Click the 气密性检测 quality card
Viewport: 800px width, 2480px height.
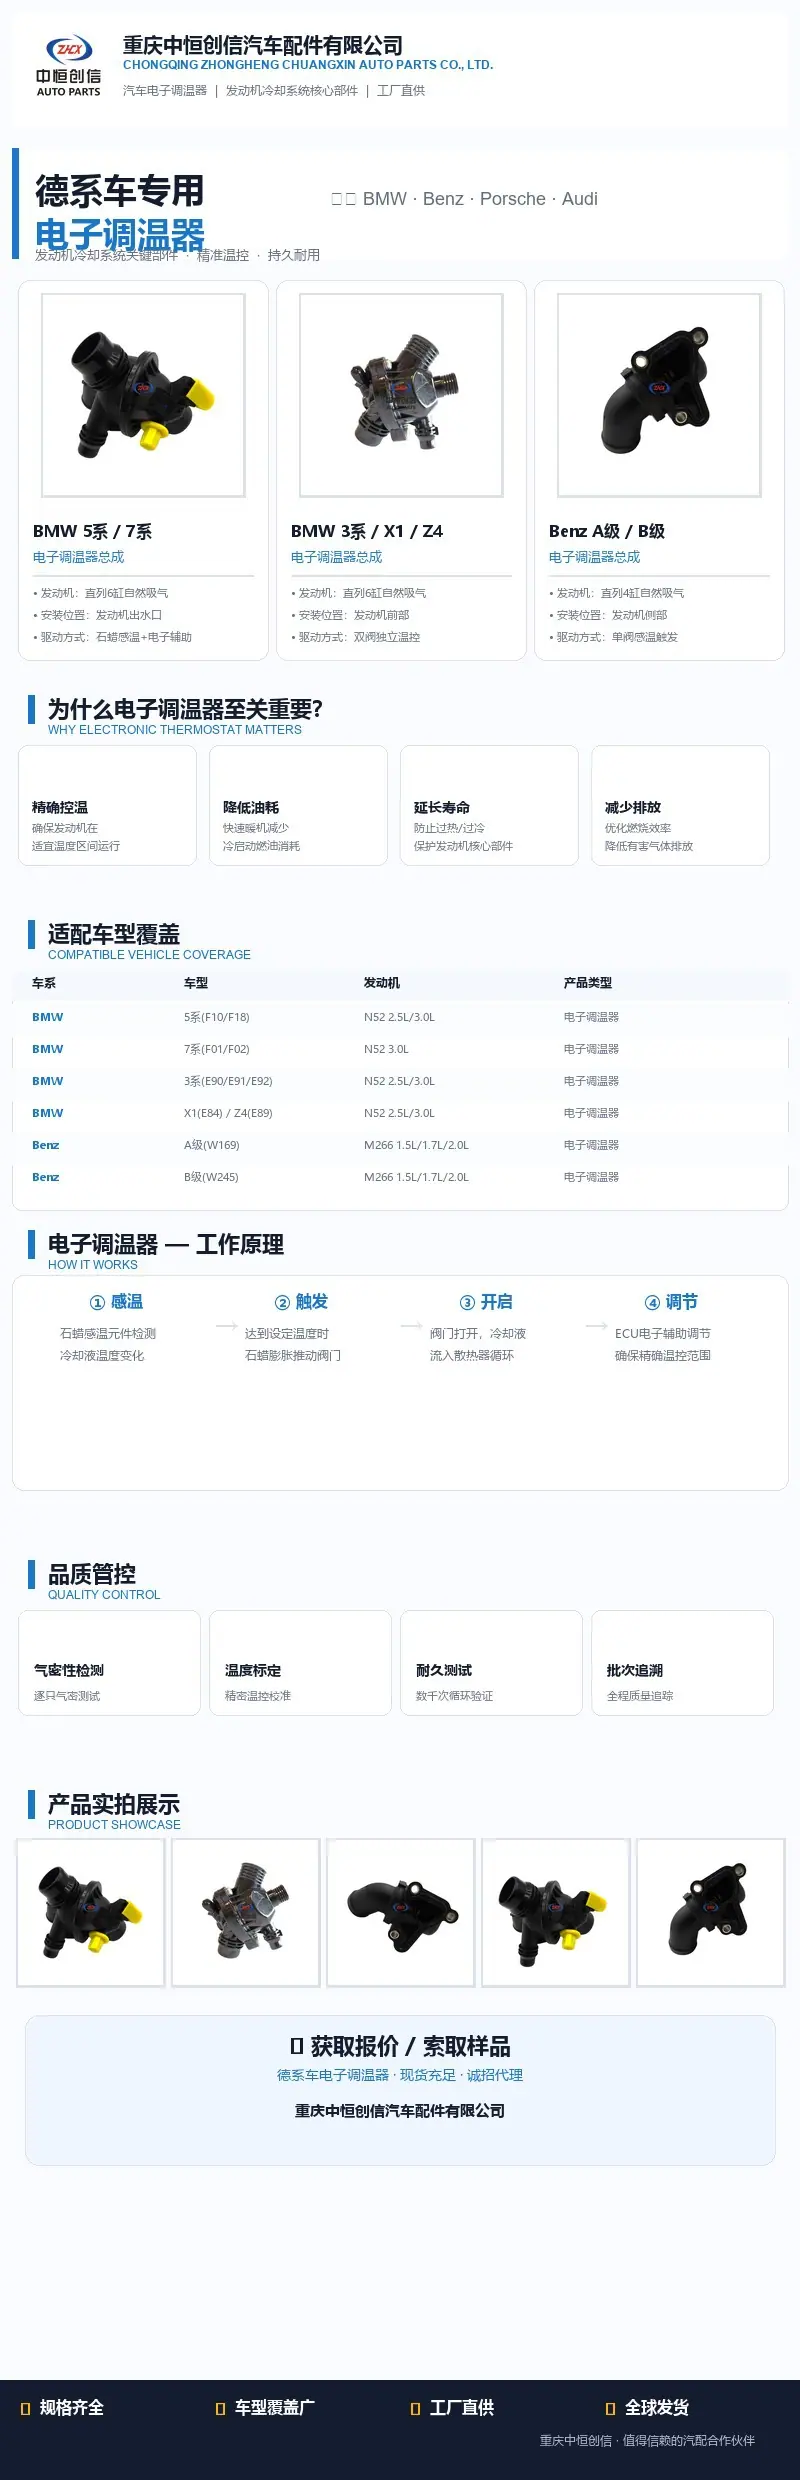(109, 1663)
